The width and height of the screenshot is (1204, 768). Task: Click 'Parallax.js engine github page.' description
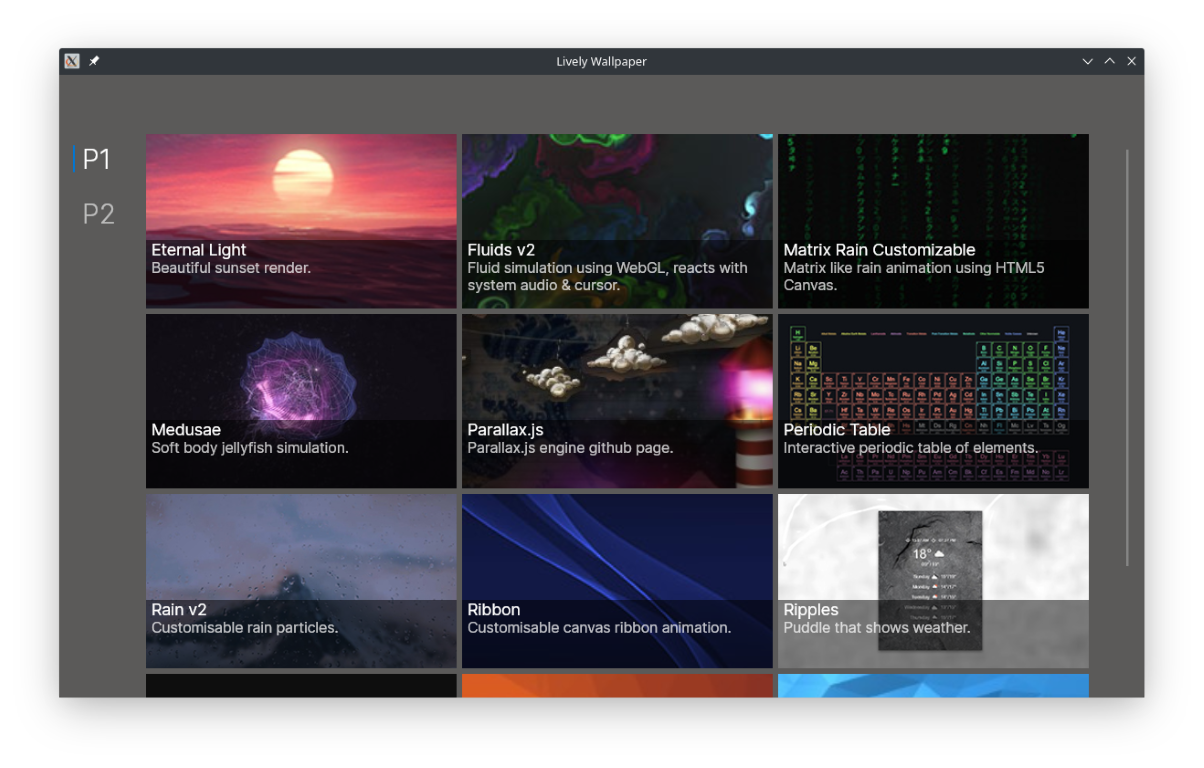click(x=570, y=448)
